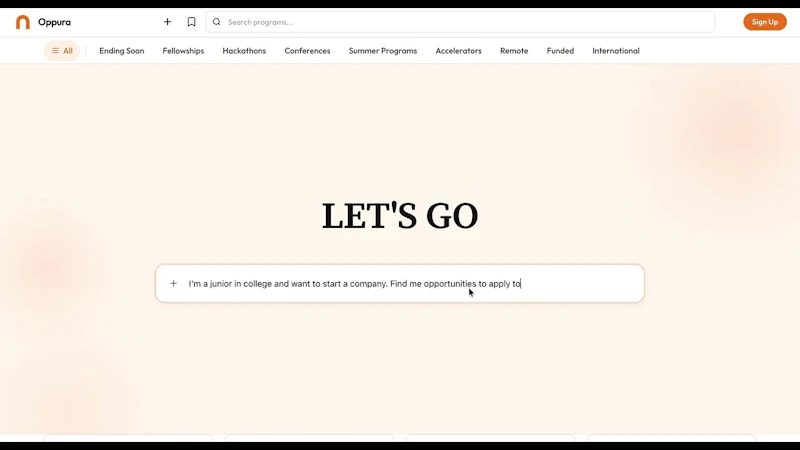Select the All filter tab
The image size is (800, 450).
(x=62, y=51)
